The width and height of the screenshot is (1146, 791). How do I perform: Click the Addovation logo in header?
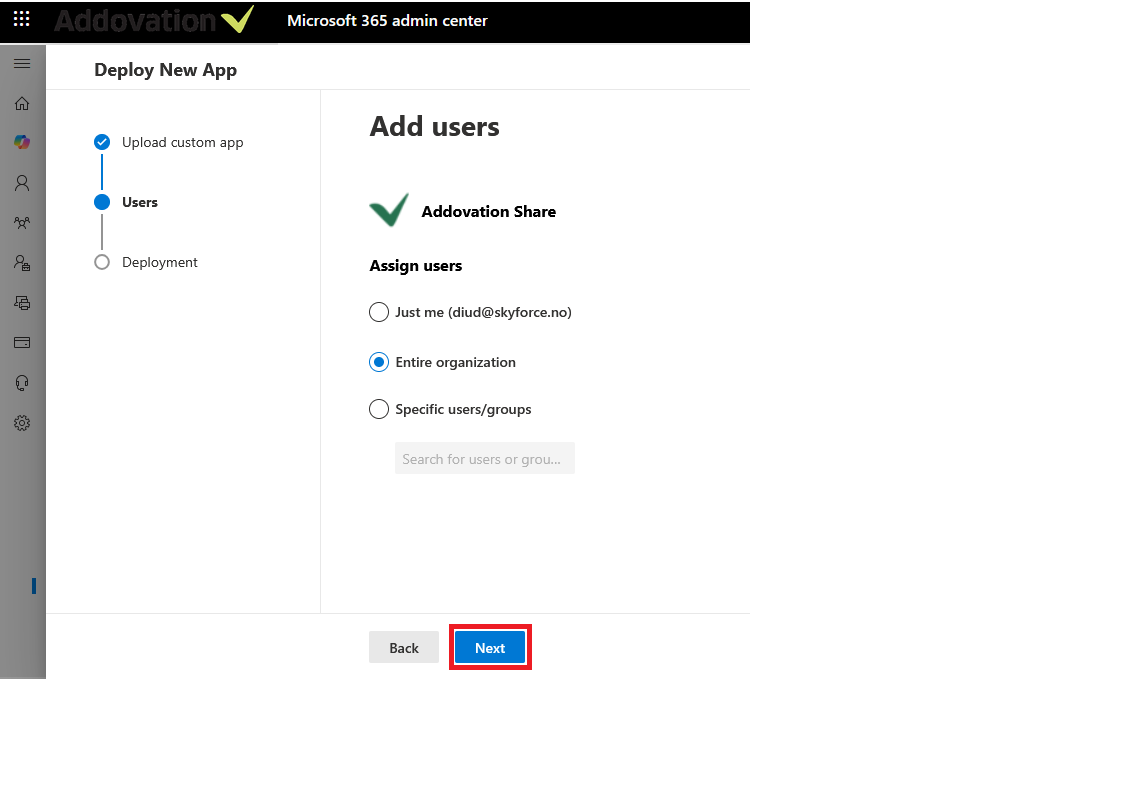click(x=154, y=20)
